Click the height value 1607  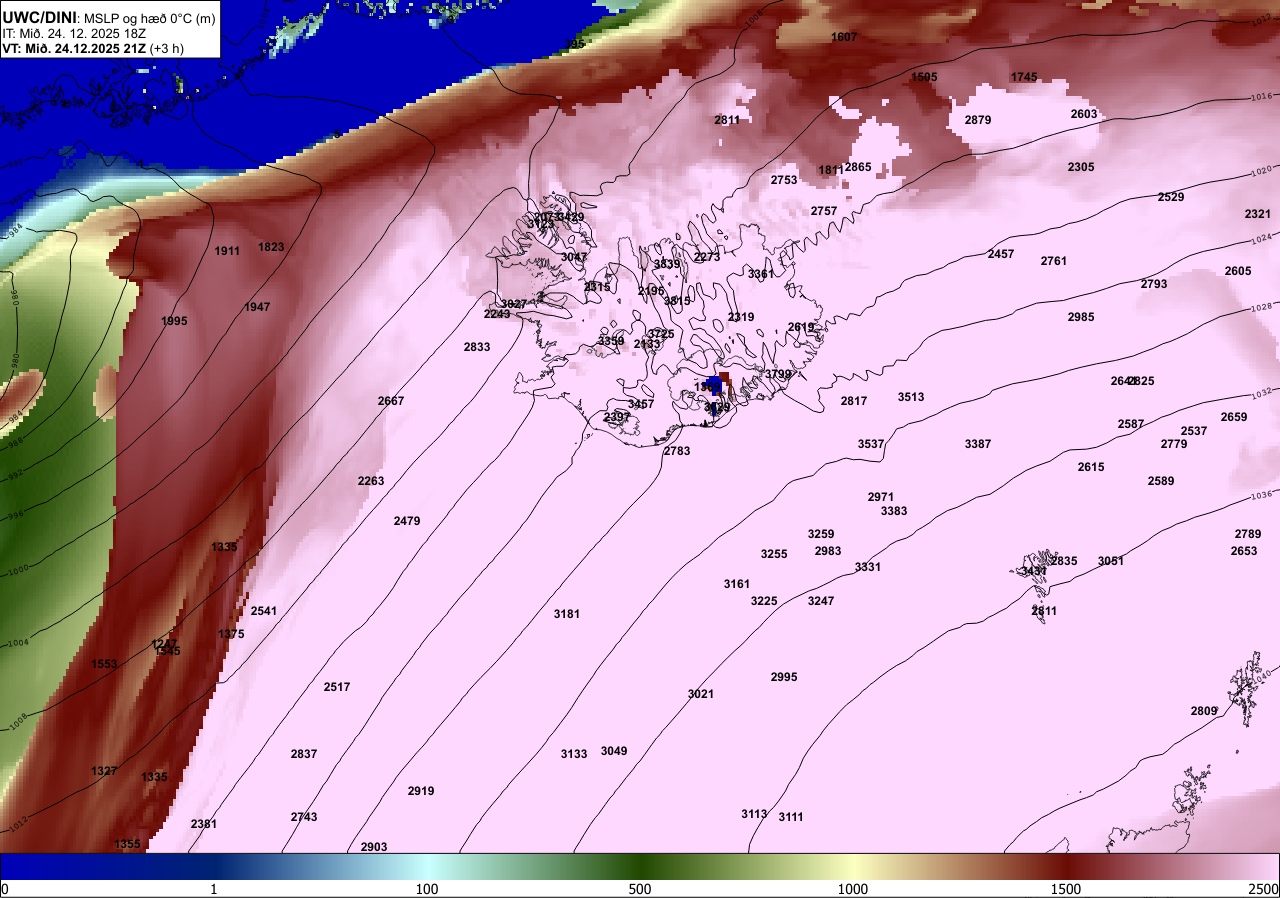844,37
